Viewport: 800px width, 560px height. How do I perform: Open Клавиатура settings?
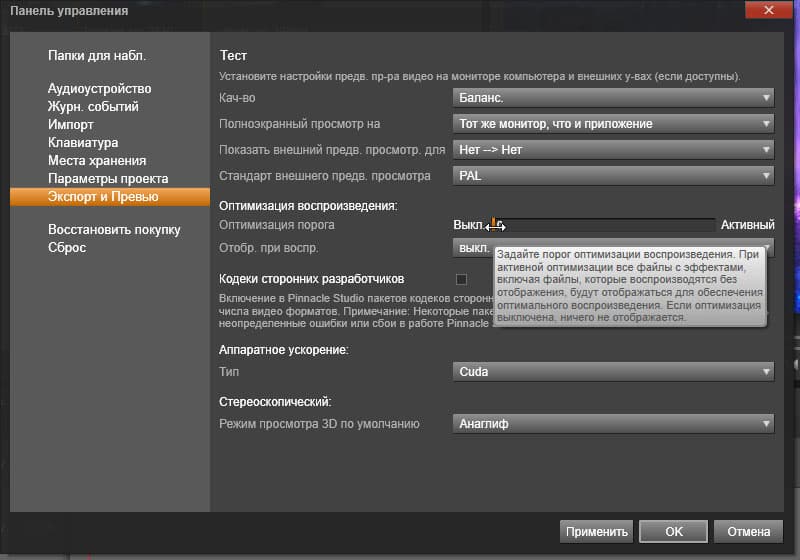[x=83, y=142]
